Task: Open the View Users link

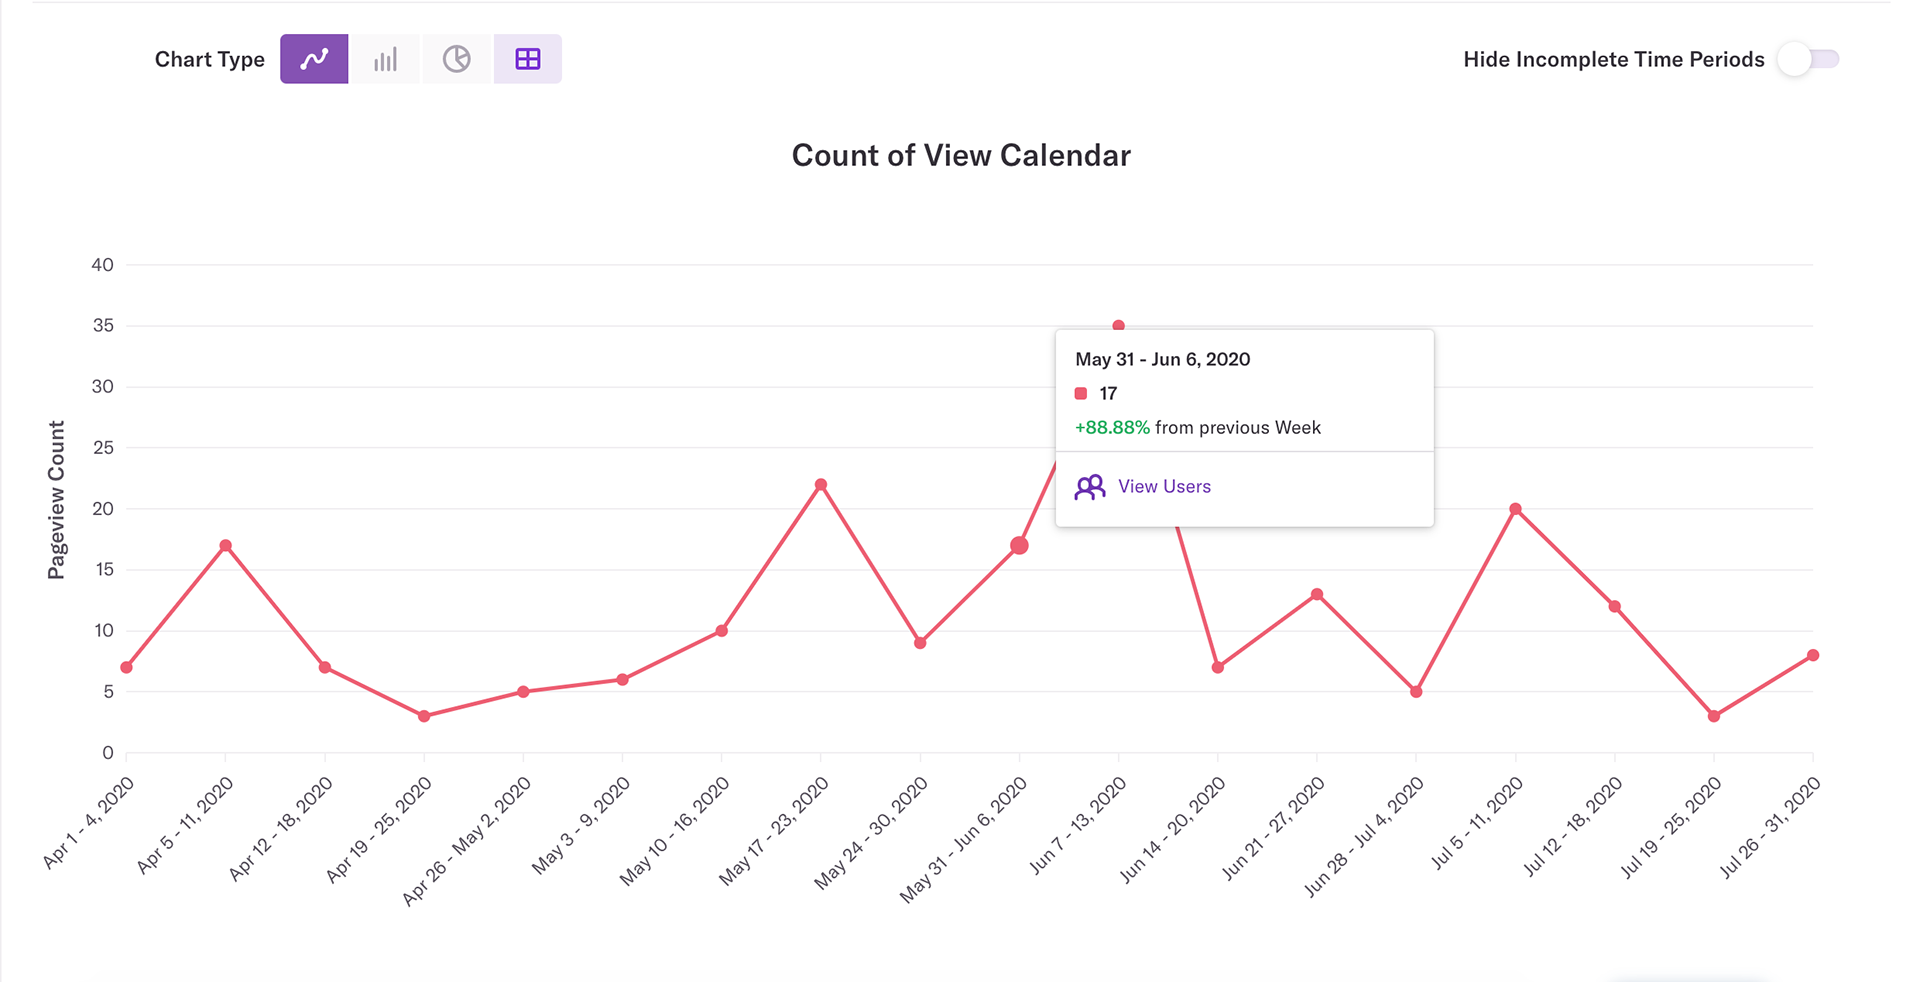Action: coord(1164,487)
